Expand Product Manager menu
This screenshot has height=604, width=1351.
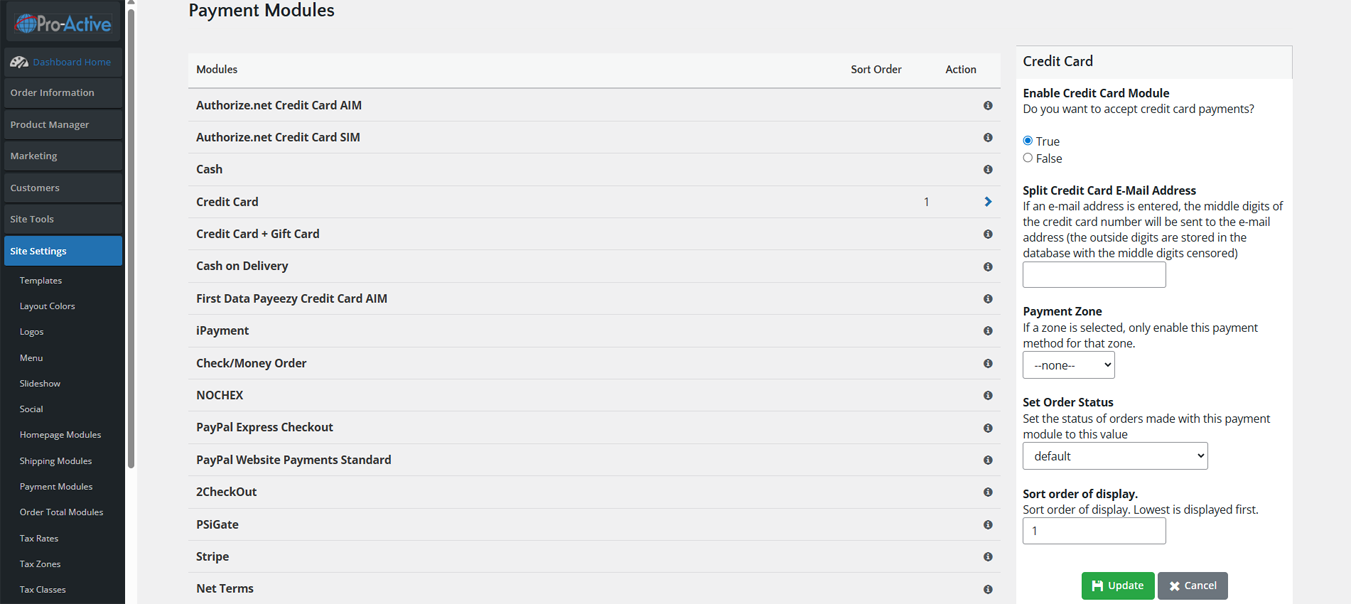(x=63, y=125)
